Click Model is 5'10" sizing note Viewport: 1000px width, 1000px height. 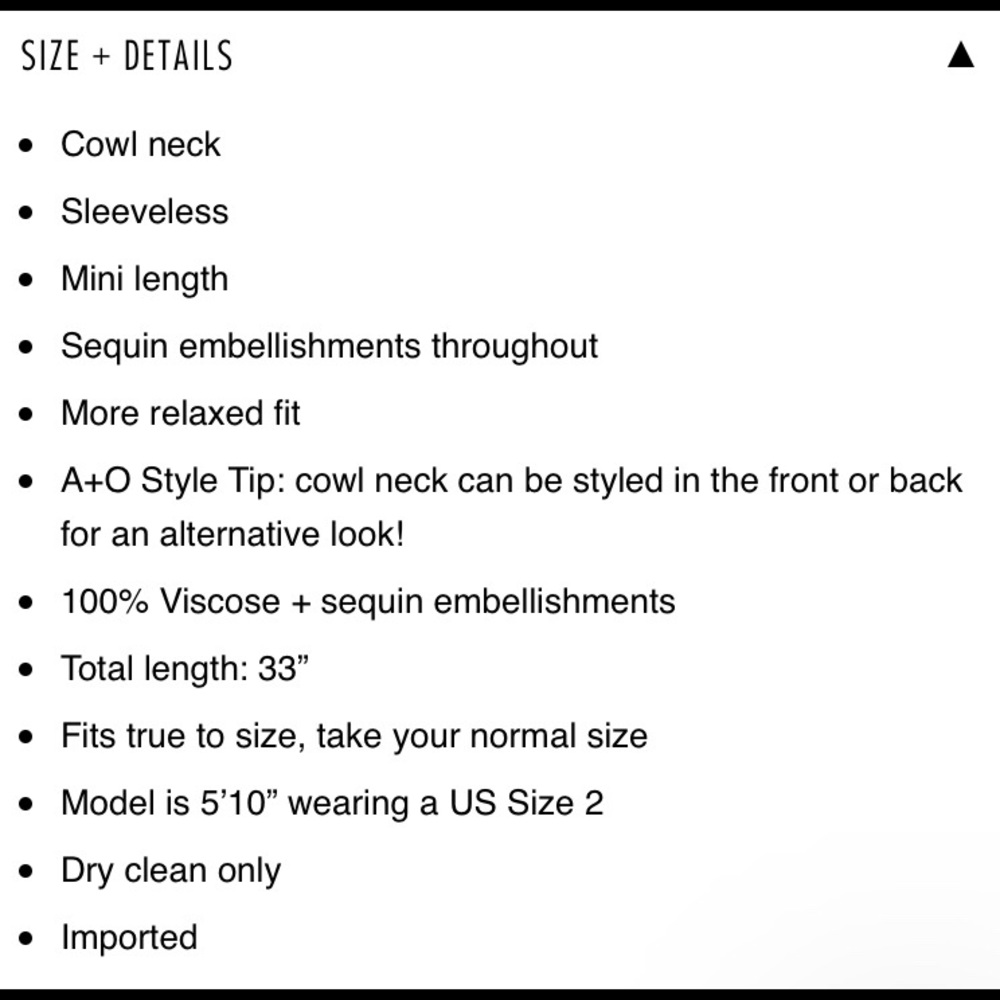pos(332,803)
